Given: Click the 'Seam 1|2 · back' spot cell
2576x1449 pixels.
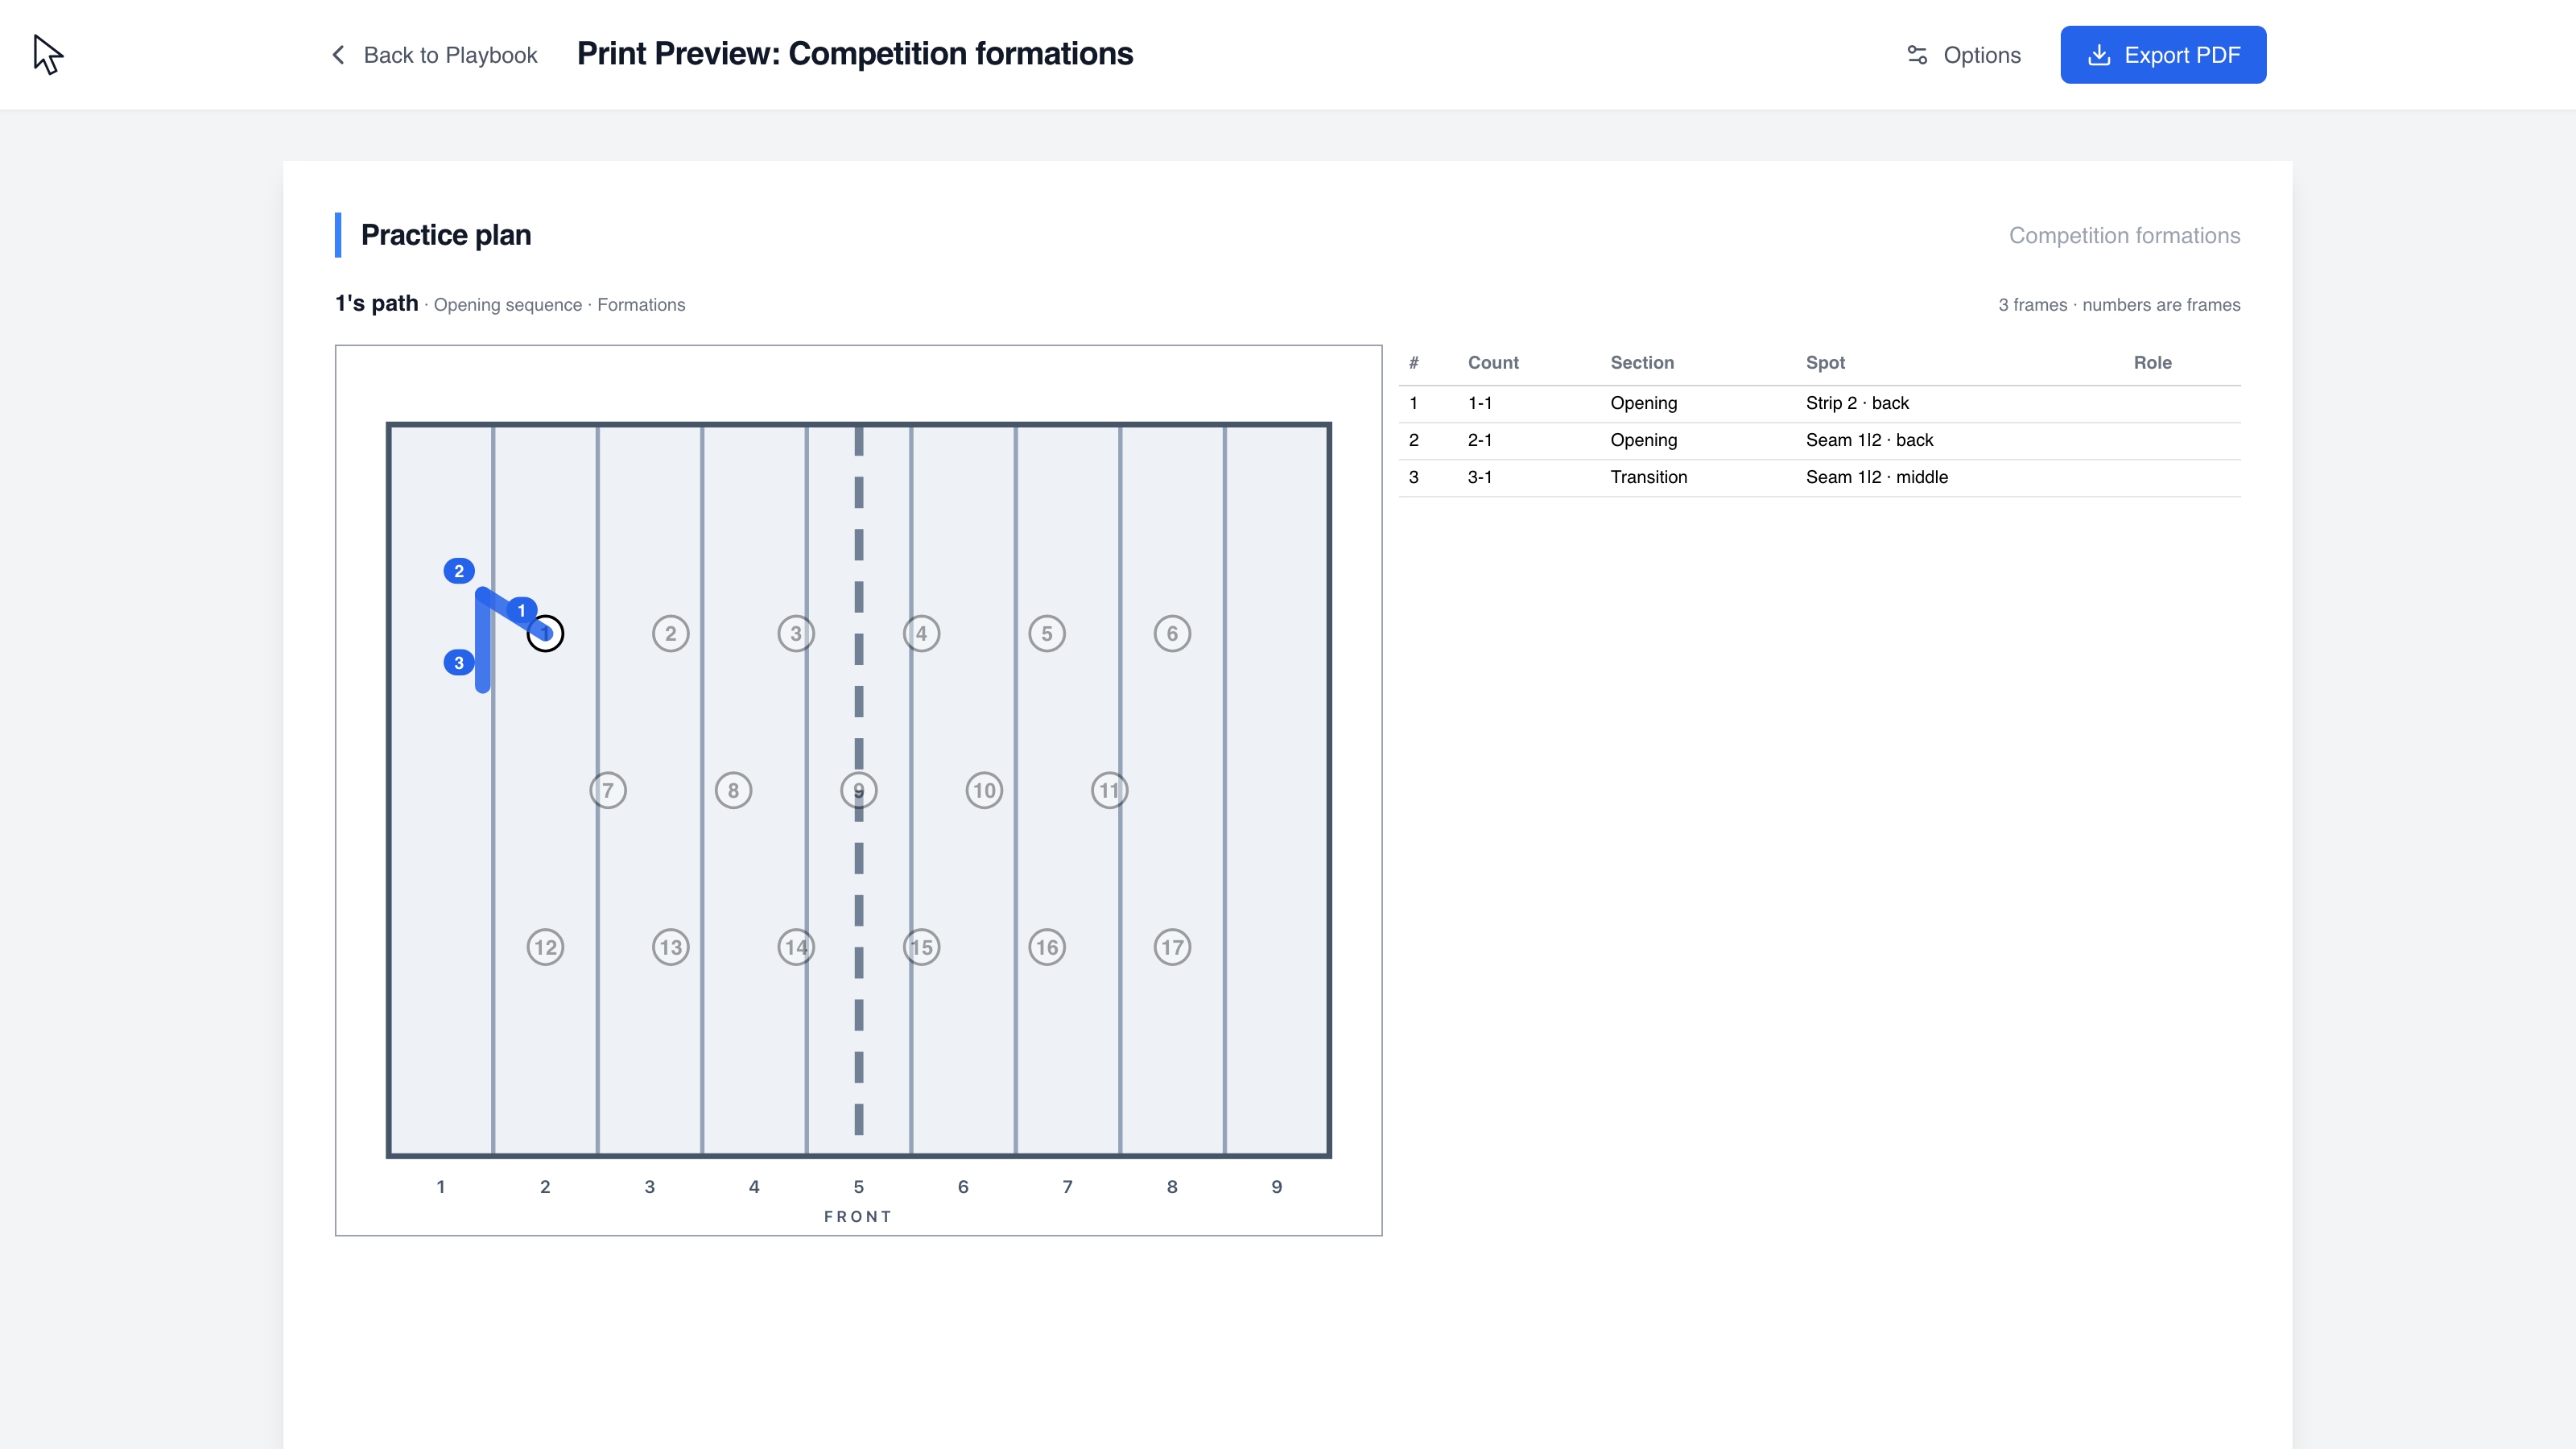Looking at the screenshot, I should pos(1869,440).
